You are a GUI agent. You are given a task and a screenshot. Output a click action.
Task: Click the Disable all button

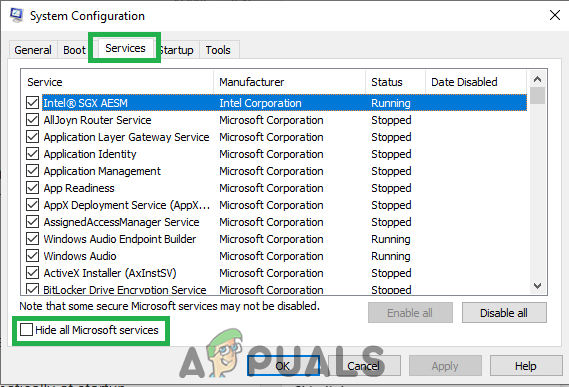tap(504, 313)
